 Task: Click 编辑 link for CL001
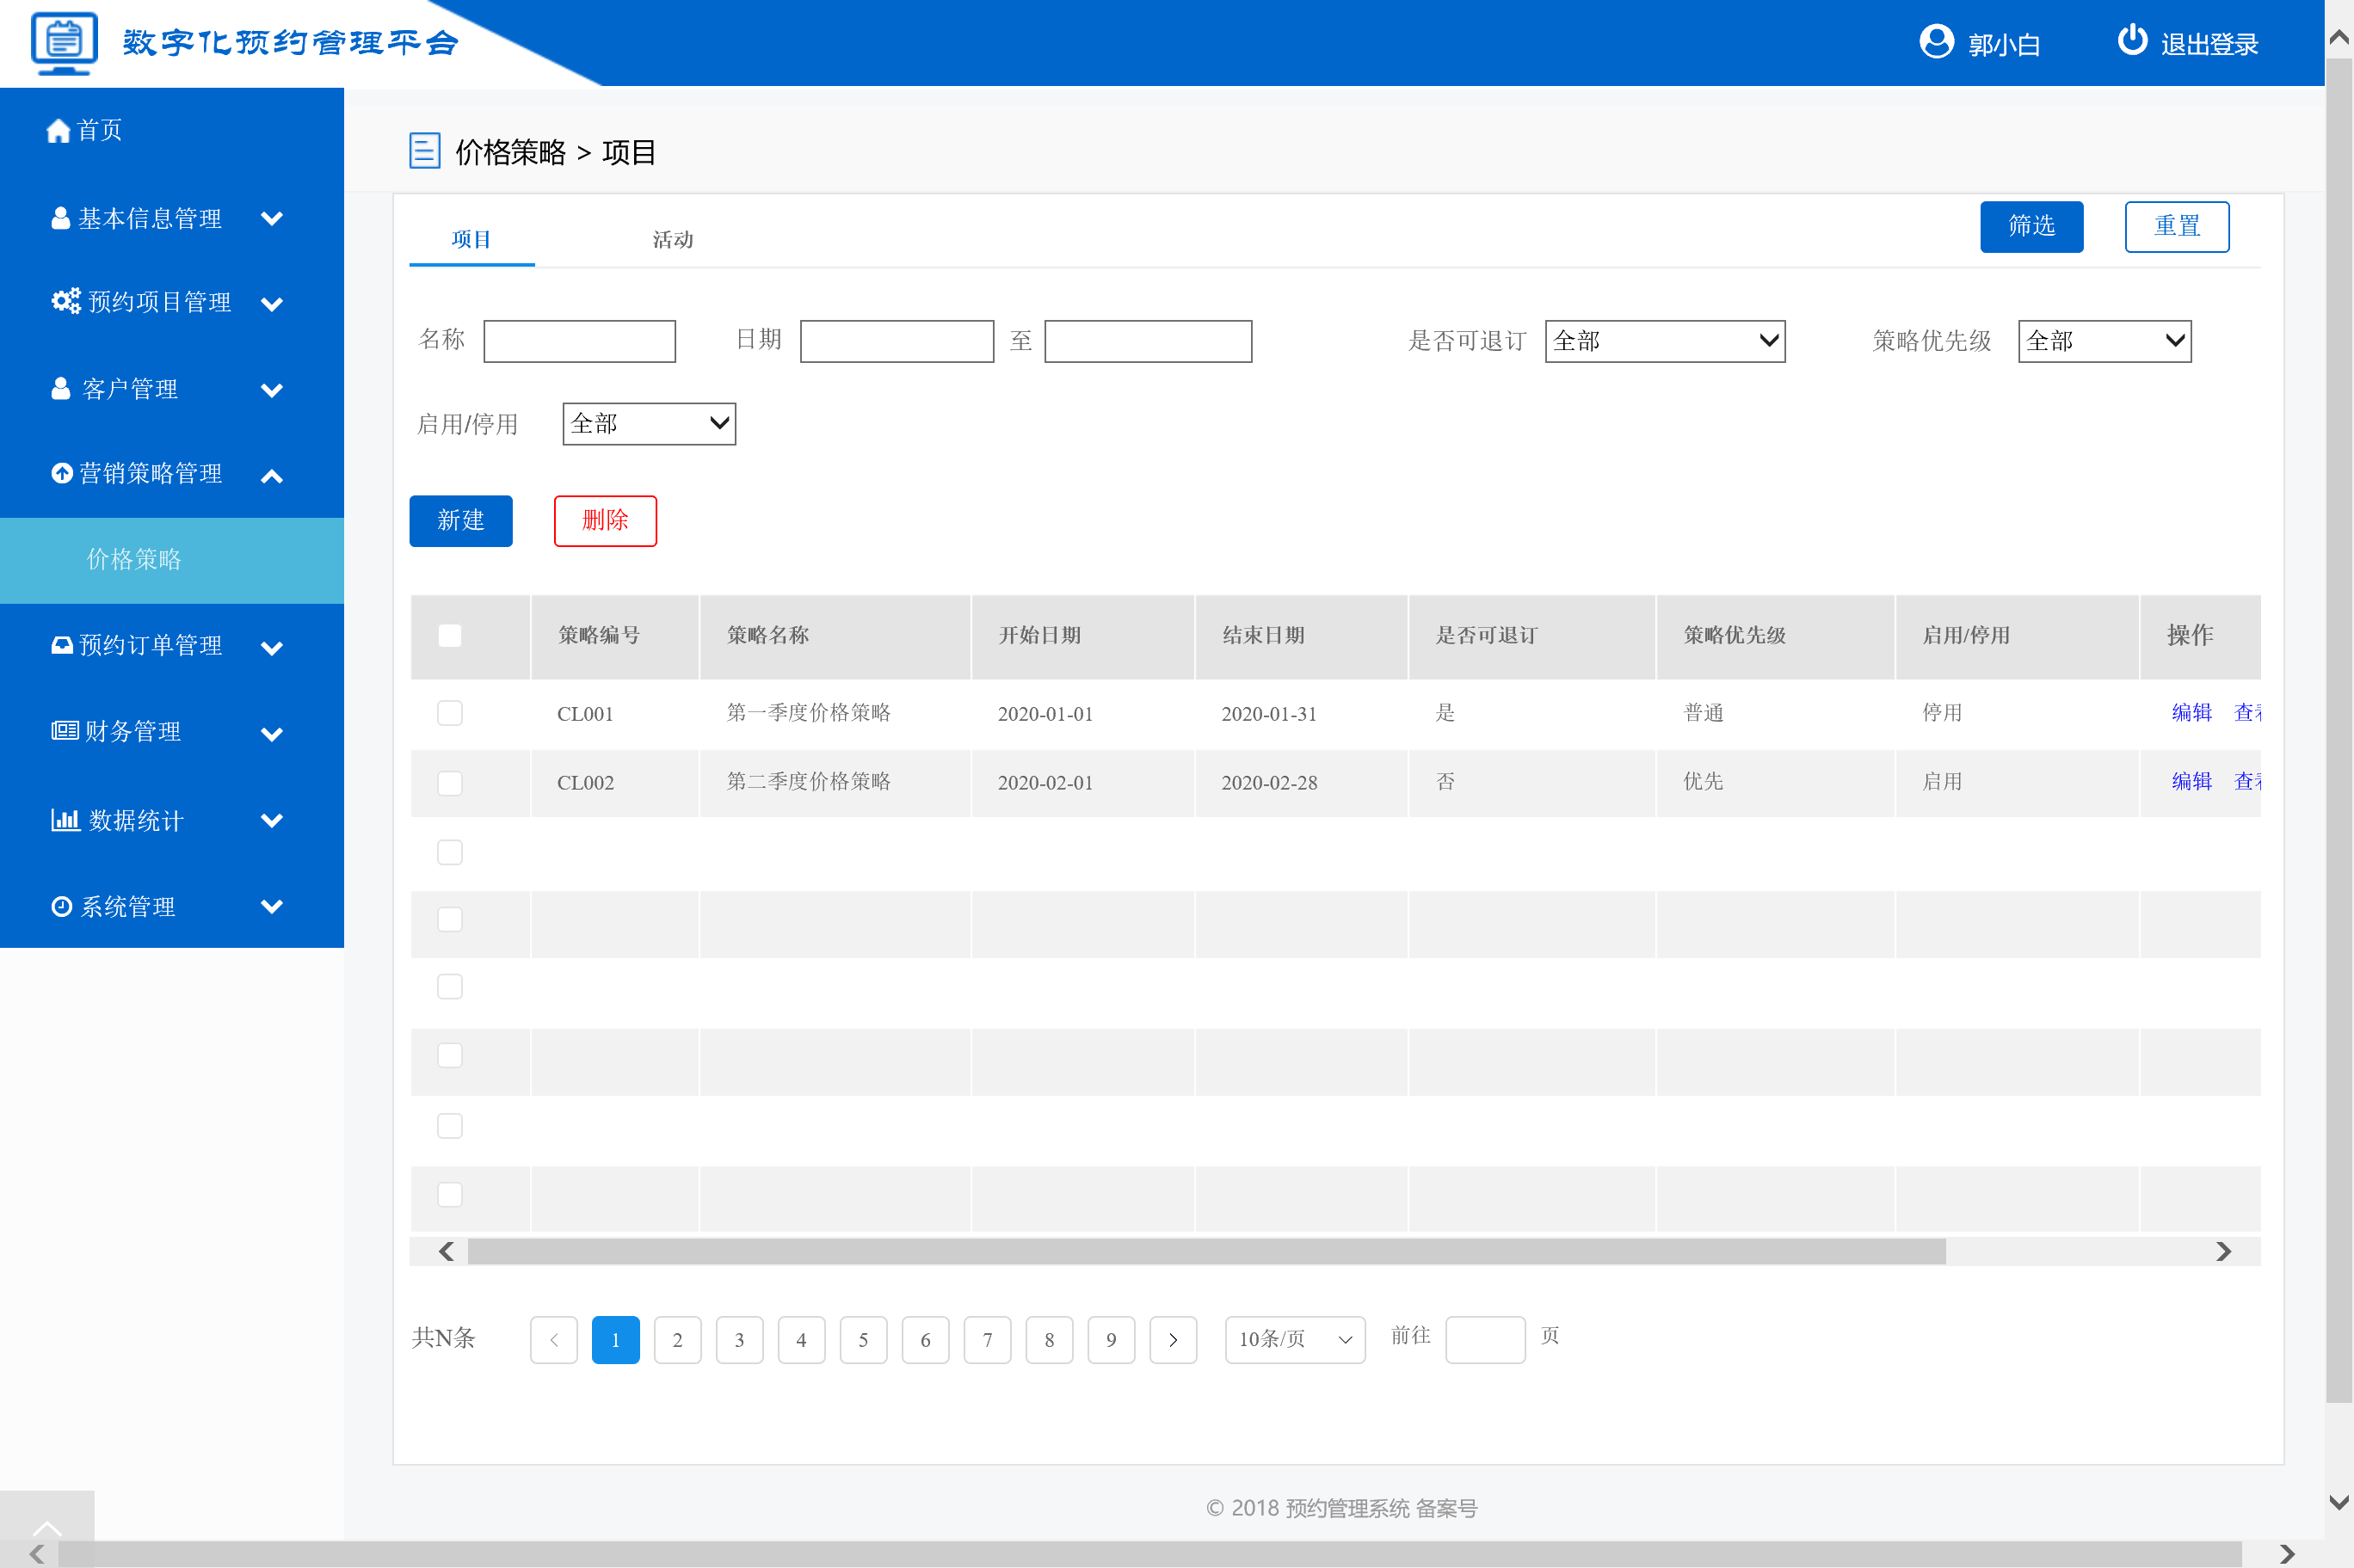point(2192,713)
